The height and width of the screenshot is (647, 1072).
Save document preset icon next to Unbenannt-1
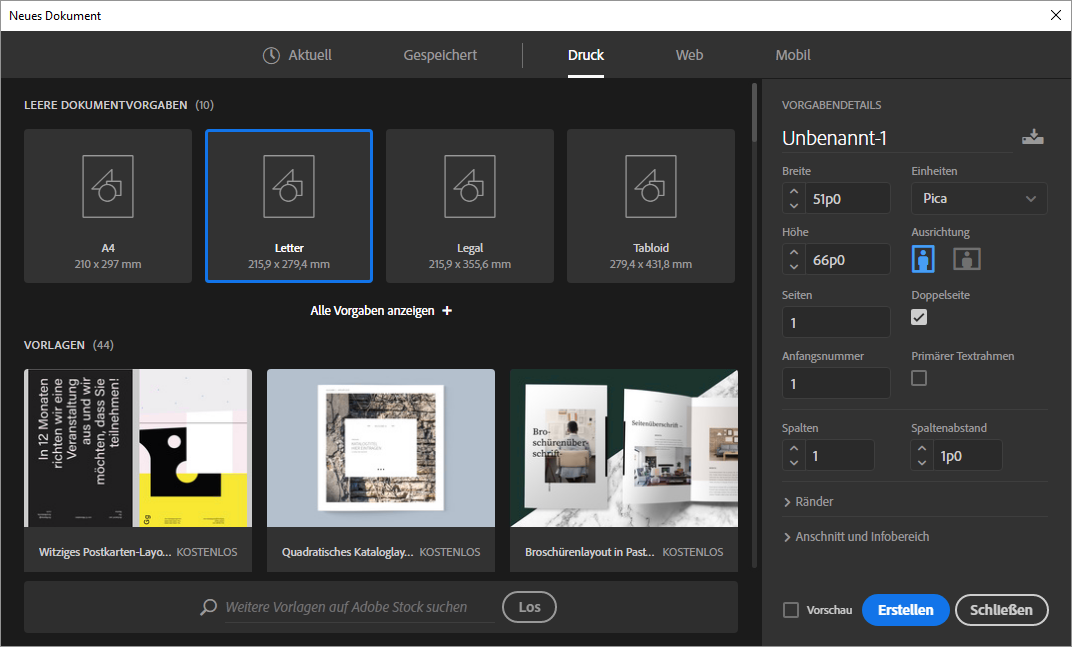(1032, 137)
